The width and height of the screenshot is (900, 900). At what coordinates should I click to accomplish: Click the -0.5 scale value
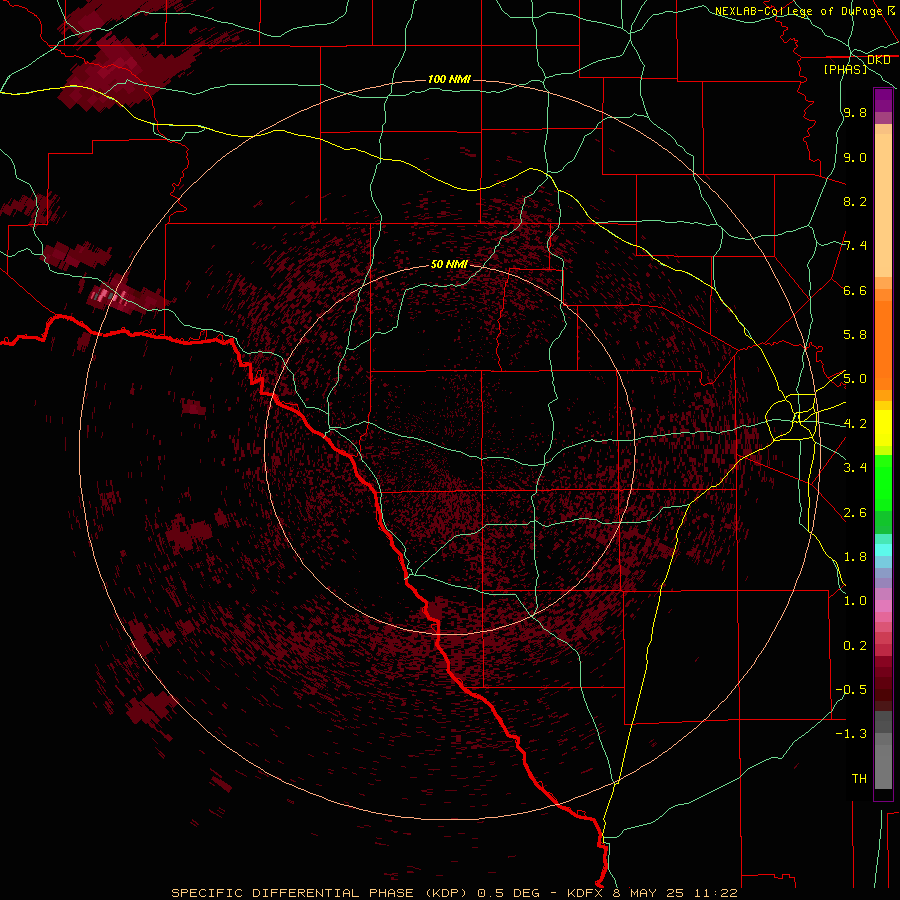(851, 690)
